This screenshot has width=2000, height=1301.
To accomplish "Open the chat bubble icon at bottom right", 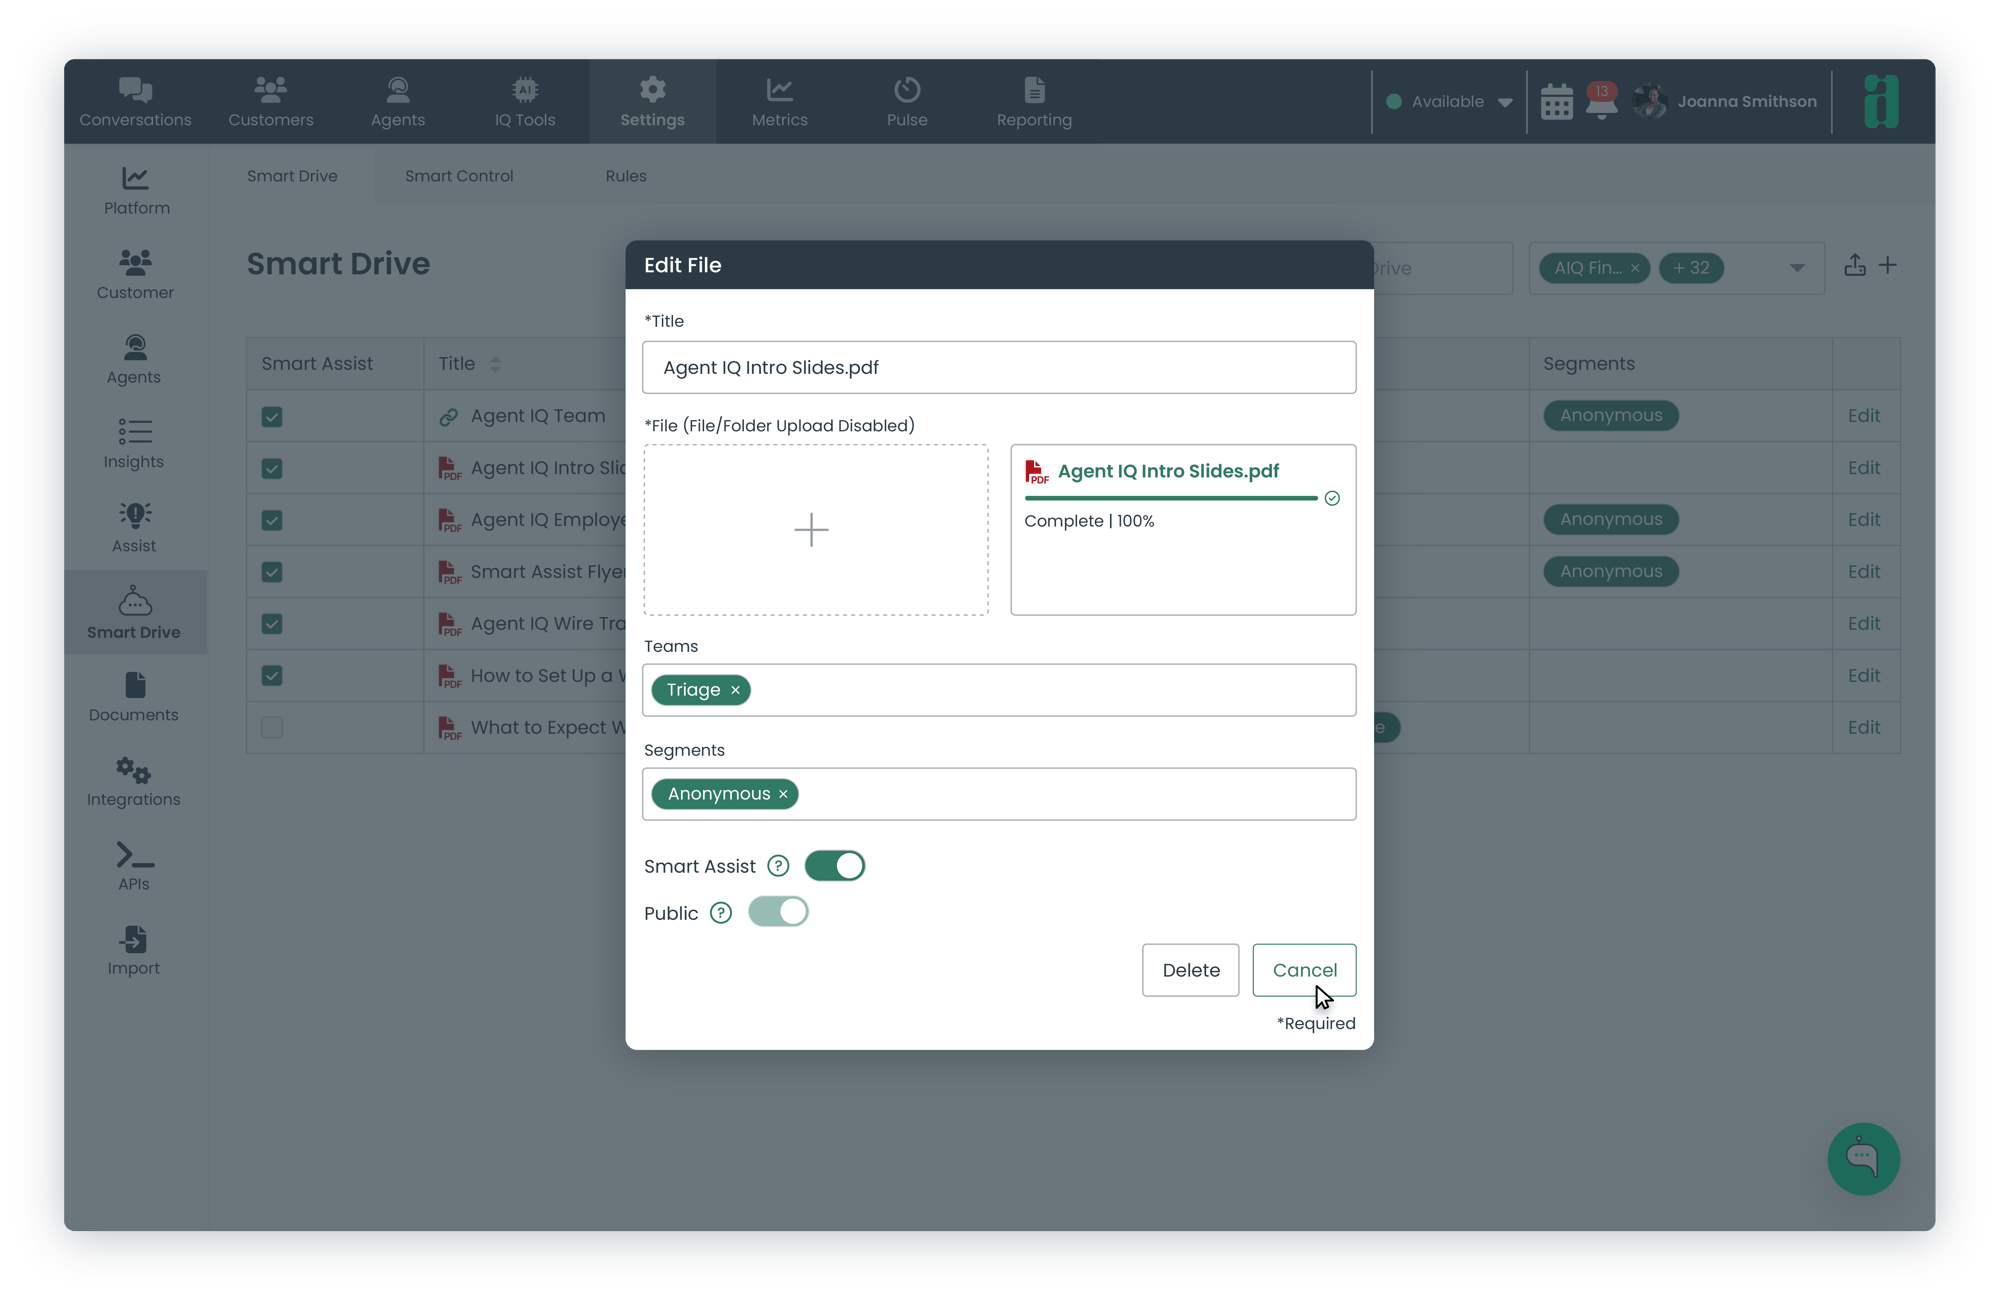I will tap(1863, 1158).
